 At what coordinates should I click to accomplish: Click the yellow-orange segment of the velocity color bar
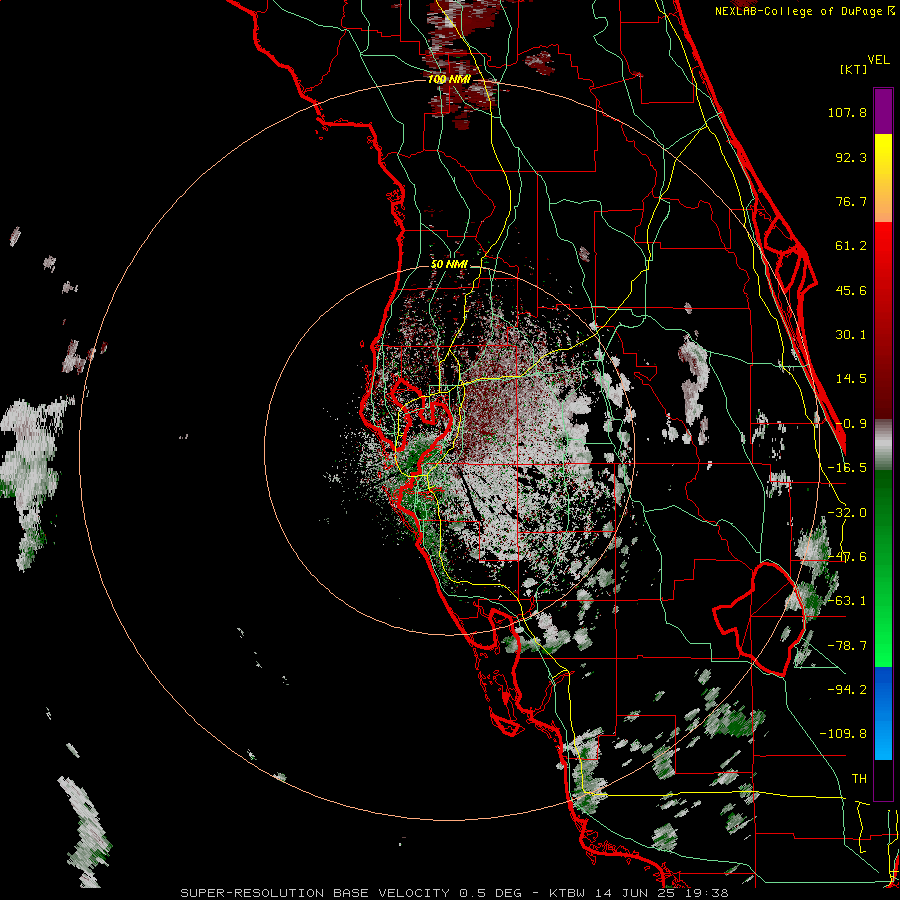click(883, 178)
